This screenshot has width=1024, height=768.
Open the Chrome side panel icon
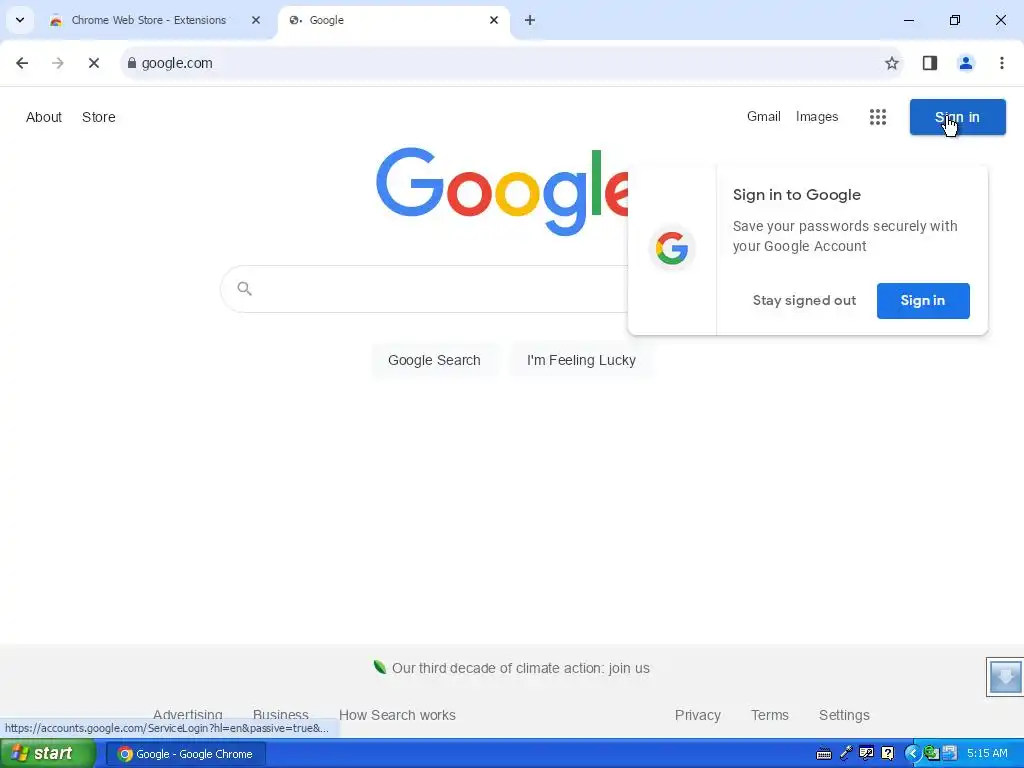[x=929, y=63]
